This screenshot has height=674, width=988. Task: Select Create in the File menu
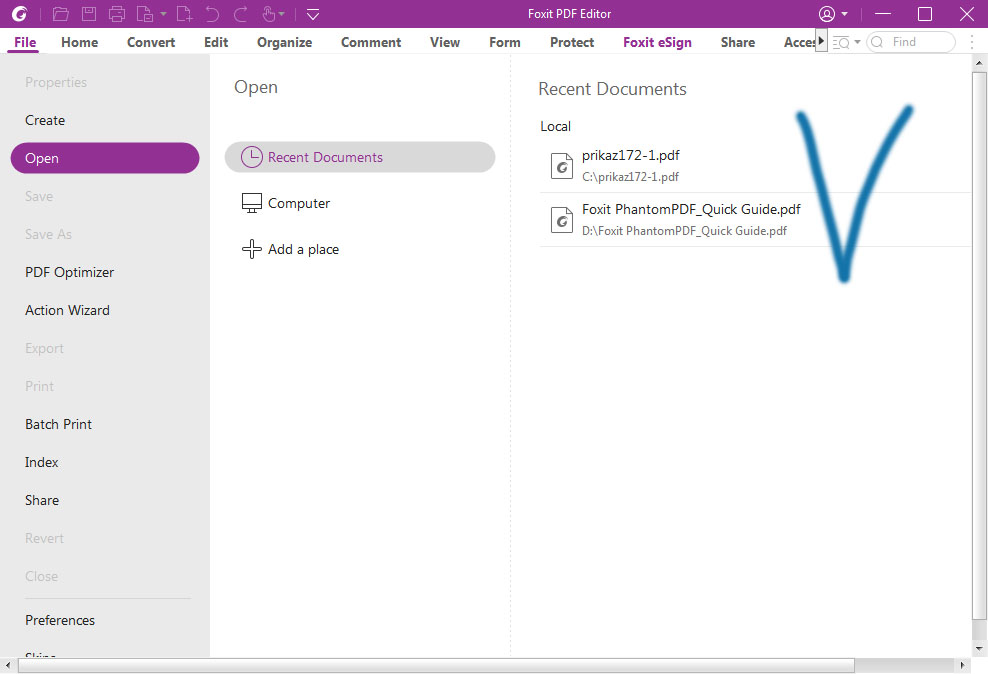(x=45, y=120)
